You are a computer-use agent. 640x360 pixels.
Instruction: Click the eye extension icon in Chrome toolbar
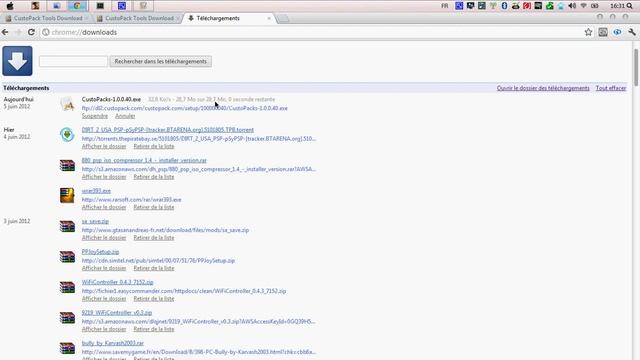point(617,32)
